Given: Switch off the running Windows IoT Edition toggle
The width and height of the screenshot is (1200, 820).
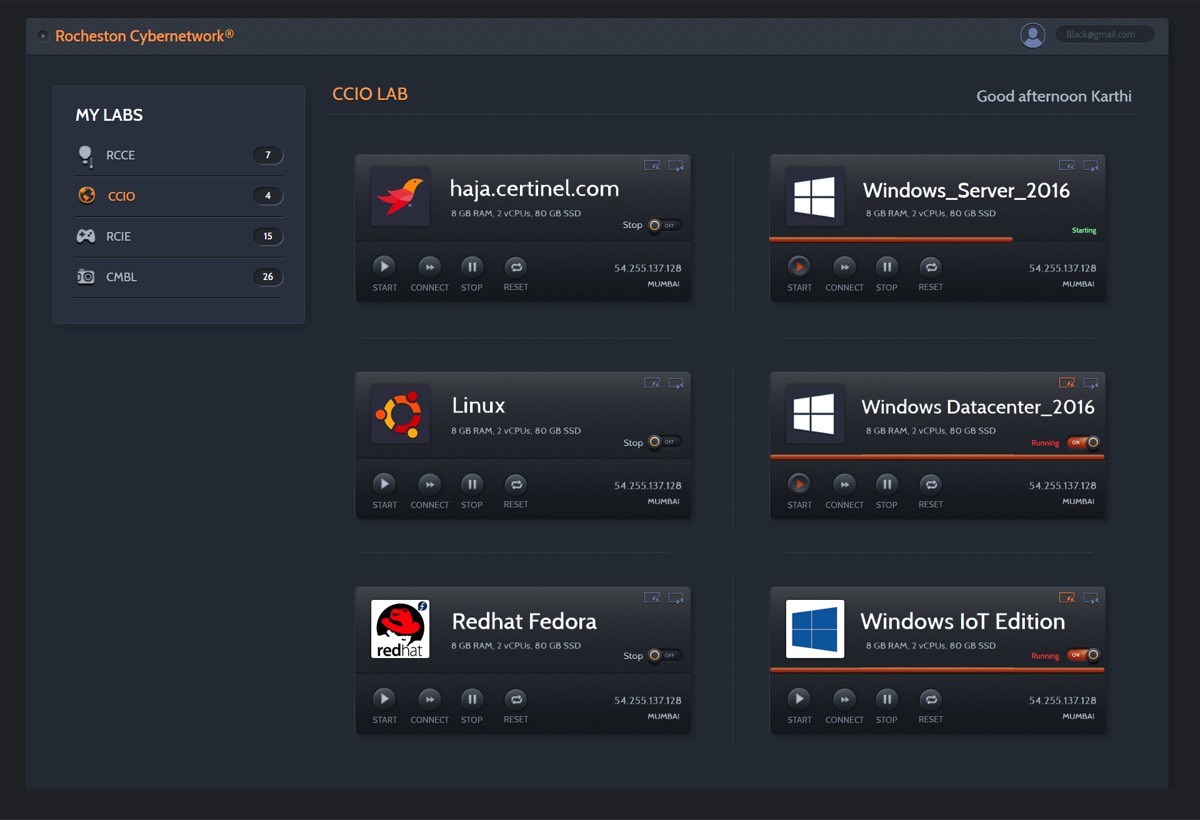Looking at the screenshot, I should click(x=1083, y=656).
